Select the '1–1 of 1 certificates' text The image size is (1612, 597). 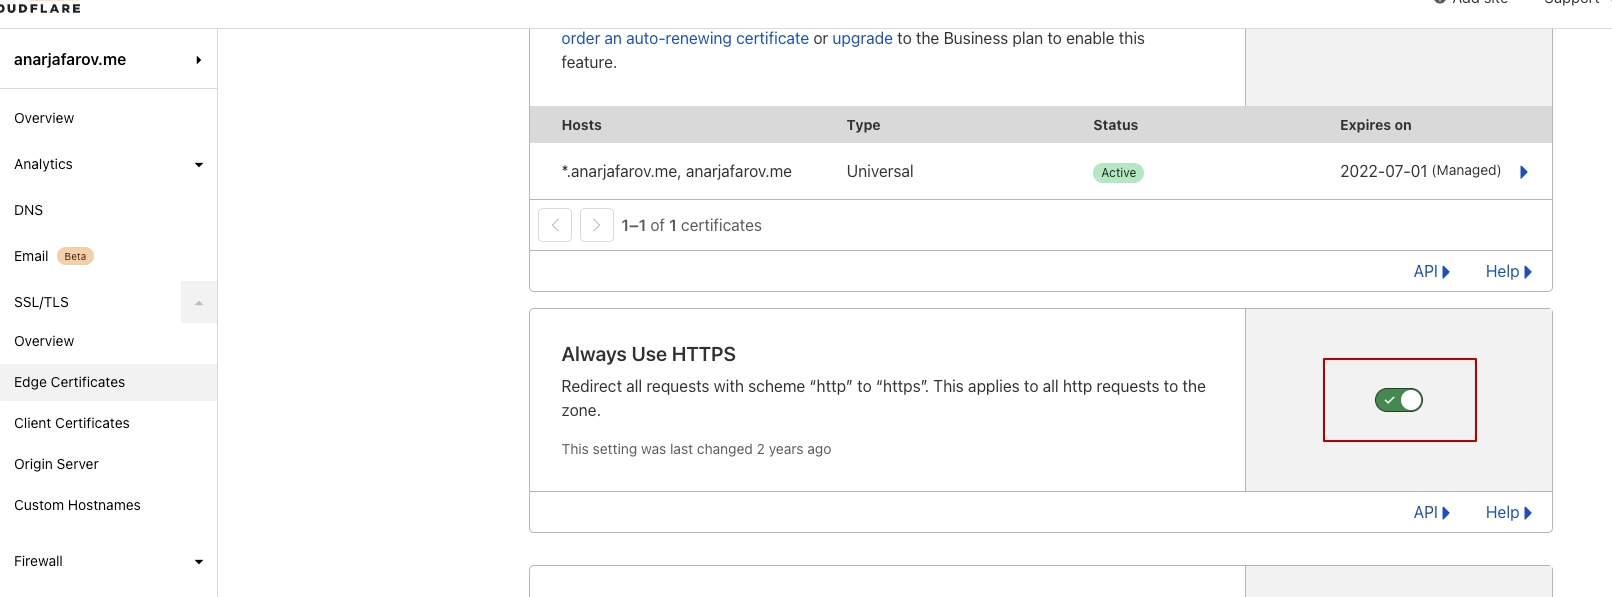pos(692,225)
